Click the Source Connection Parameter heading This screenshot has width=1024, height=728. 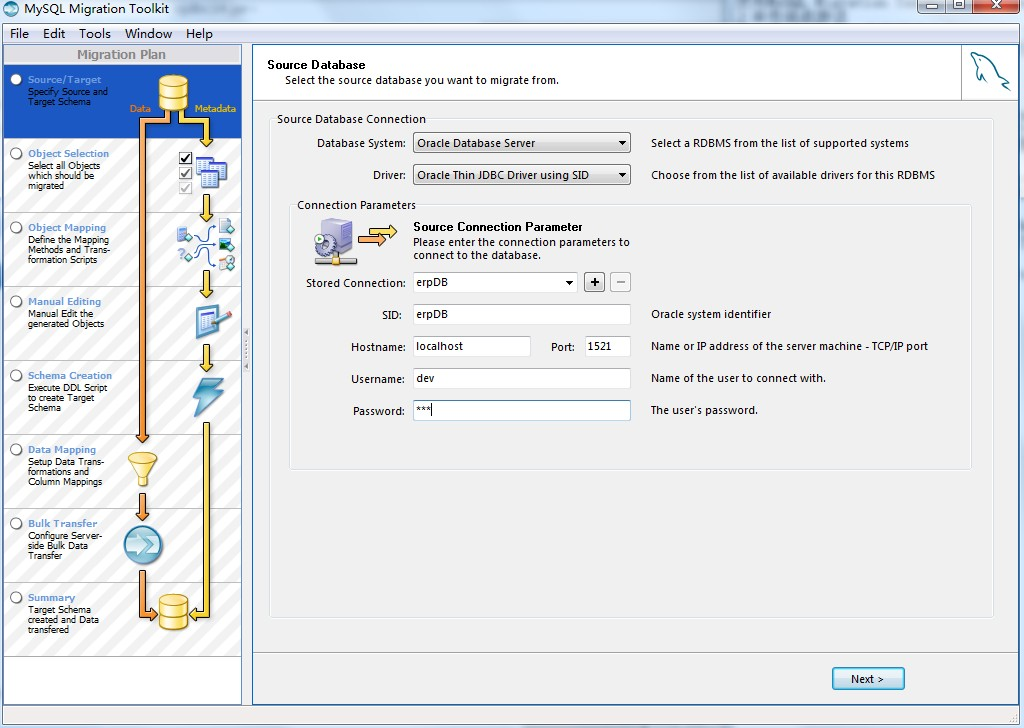(498, 227)
